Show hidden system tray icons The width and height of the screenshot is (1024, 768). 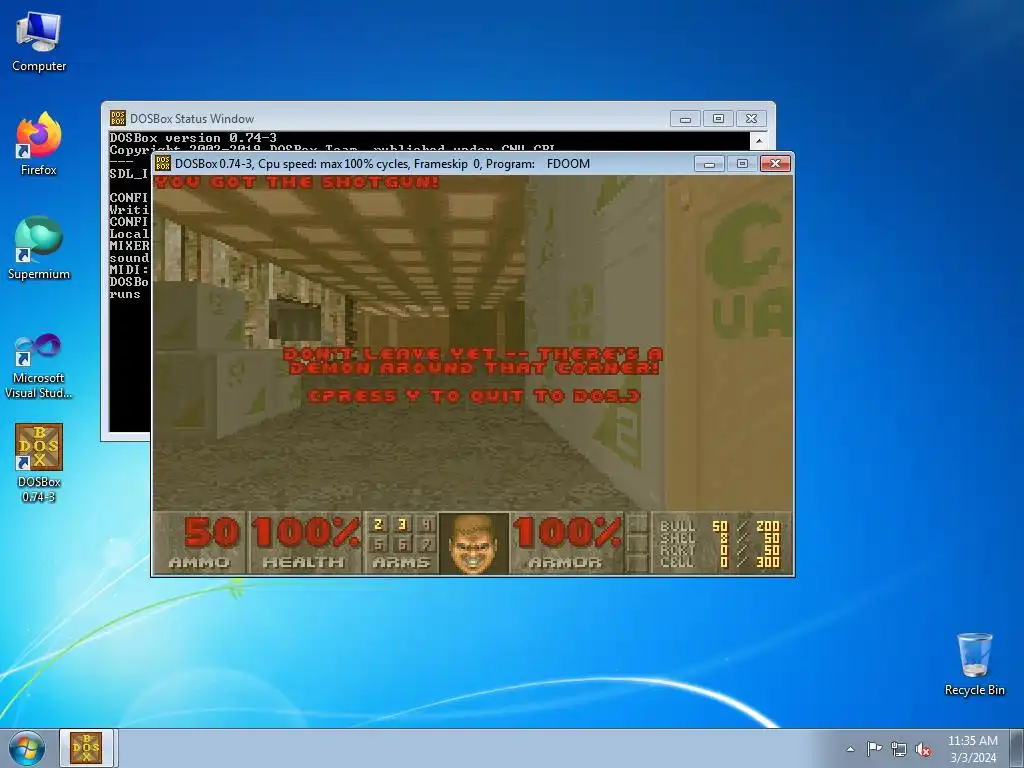click(850, 749)
